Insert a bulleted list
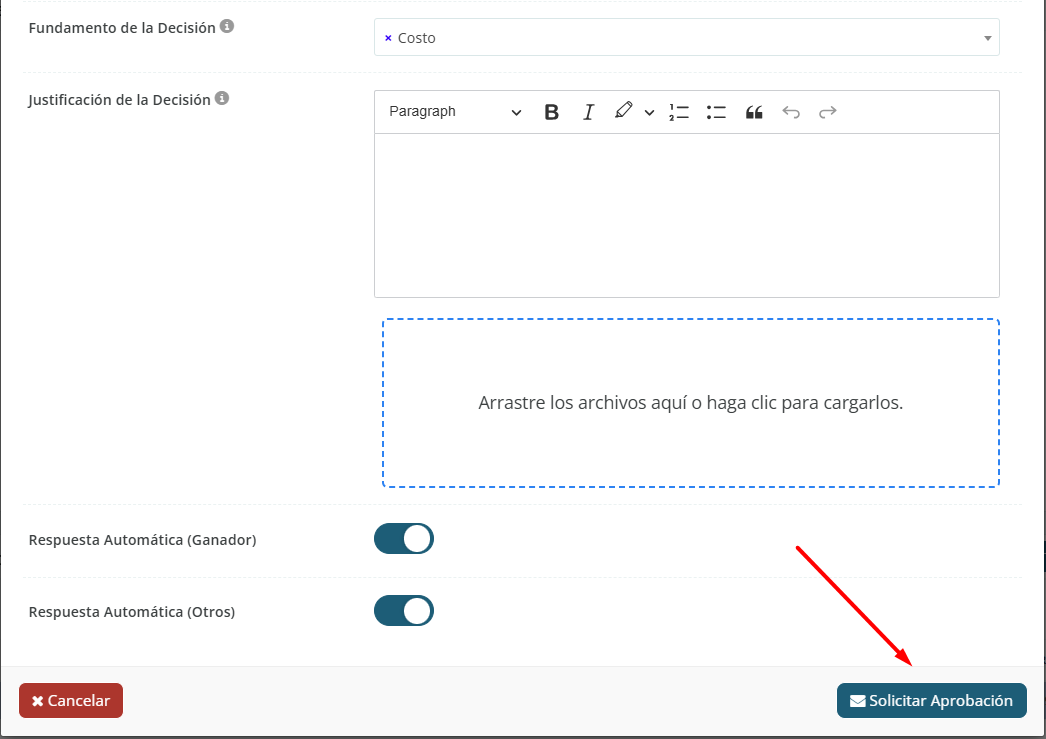This screenshot has width=1046, height=739. (716, 112)
